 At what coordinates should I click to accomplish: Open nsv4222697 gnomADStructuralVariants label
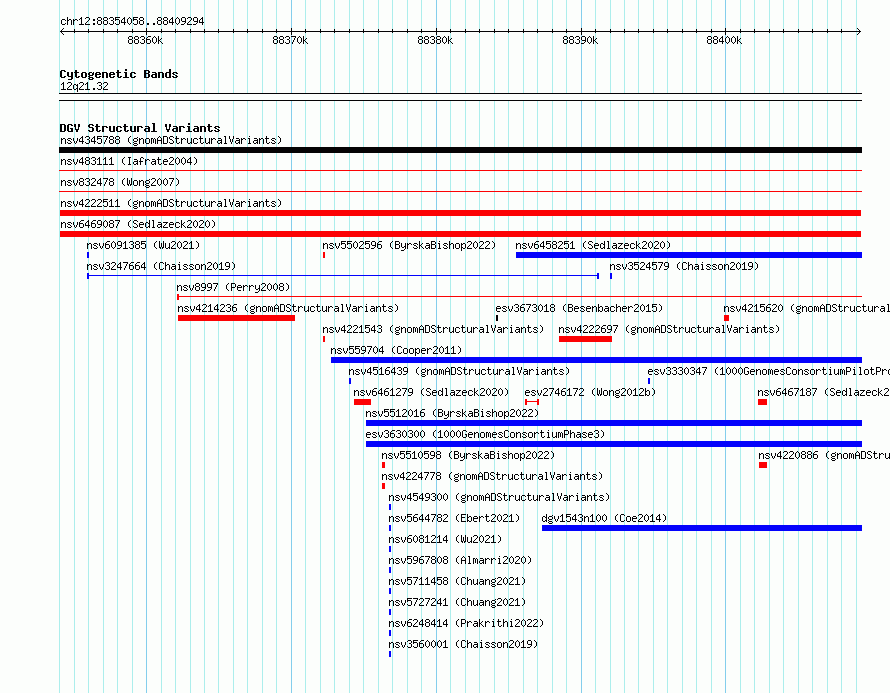pyautogui.click(x=669, y=329)
